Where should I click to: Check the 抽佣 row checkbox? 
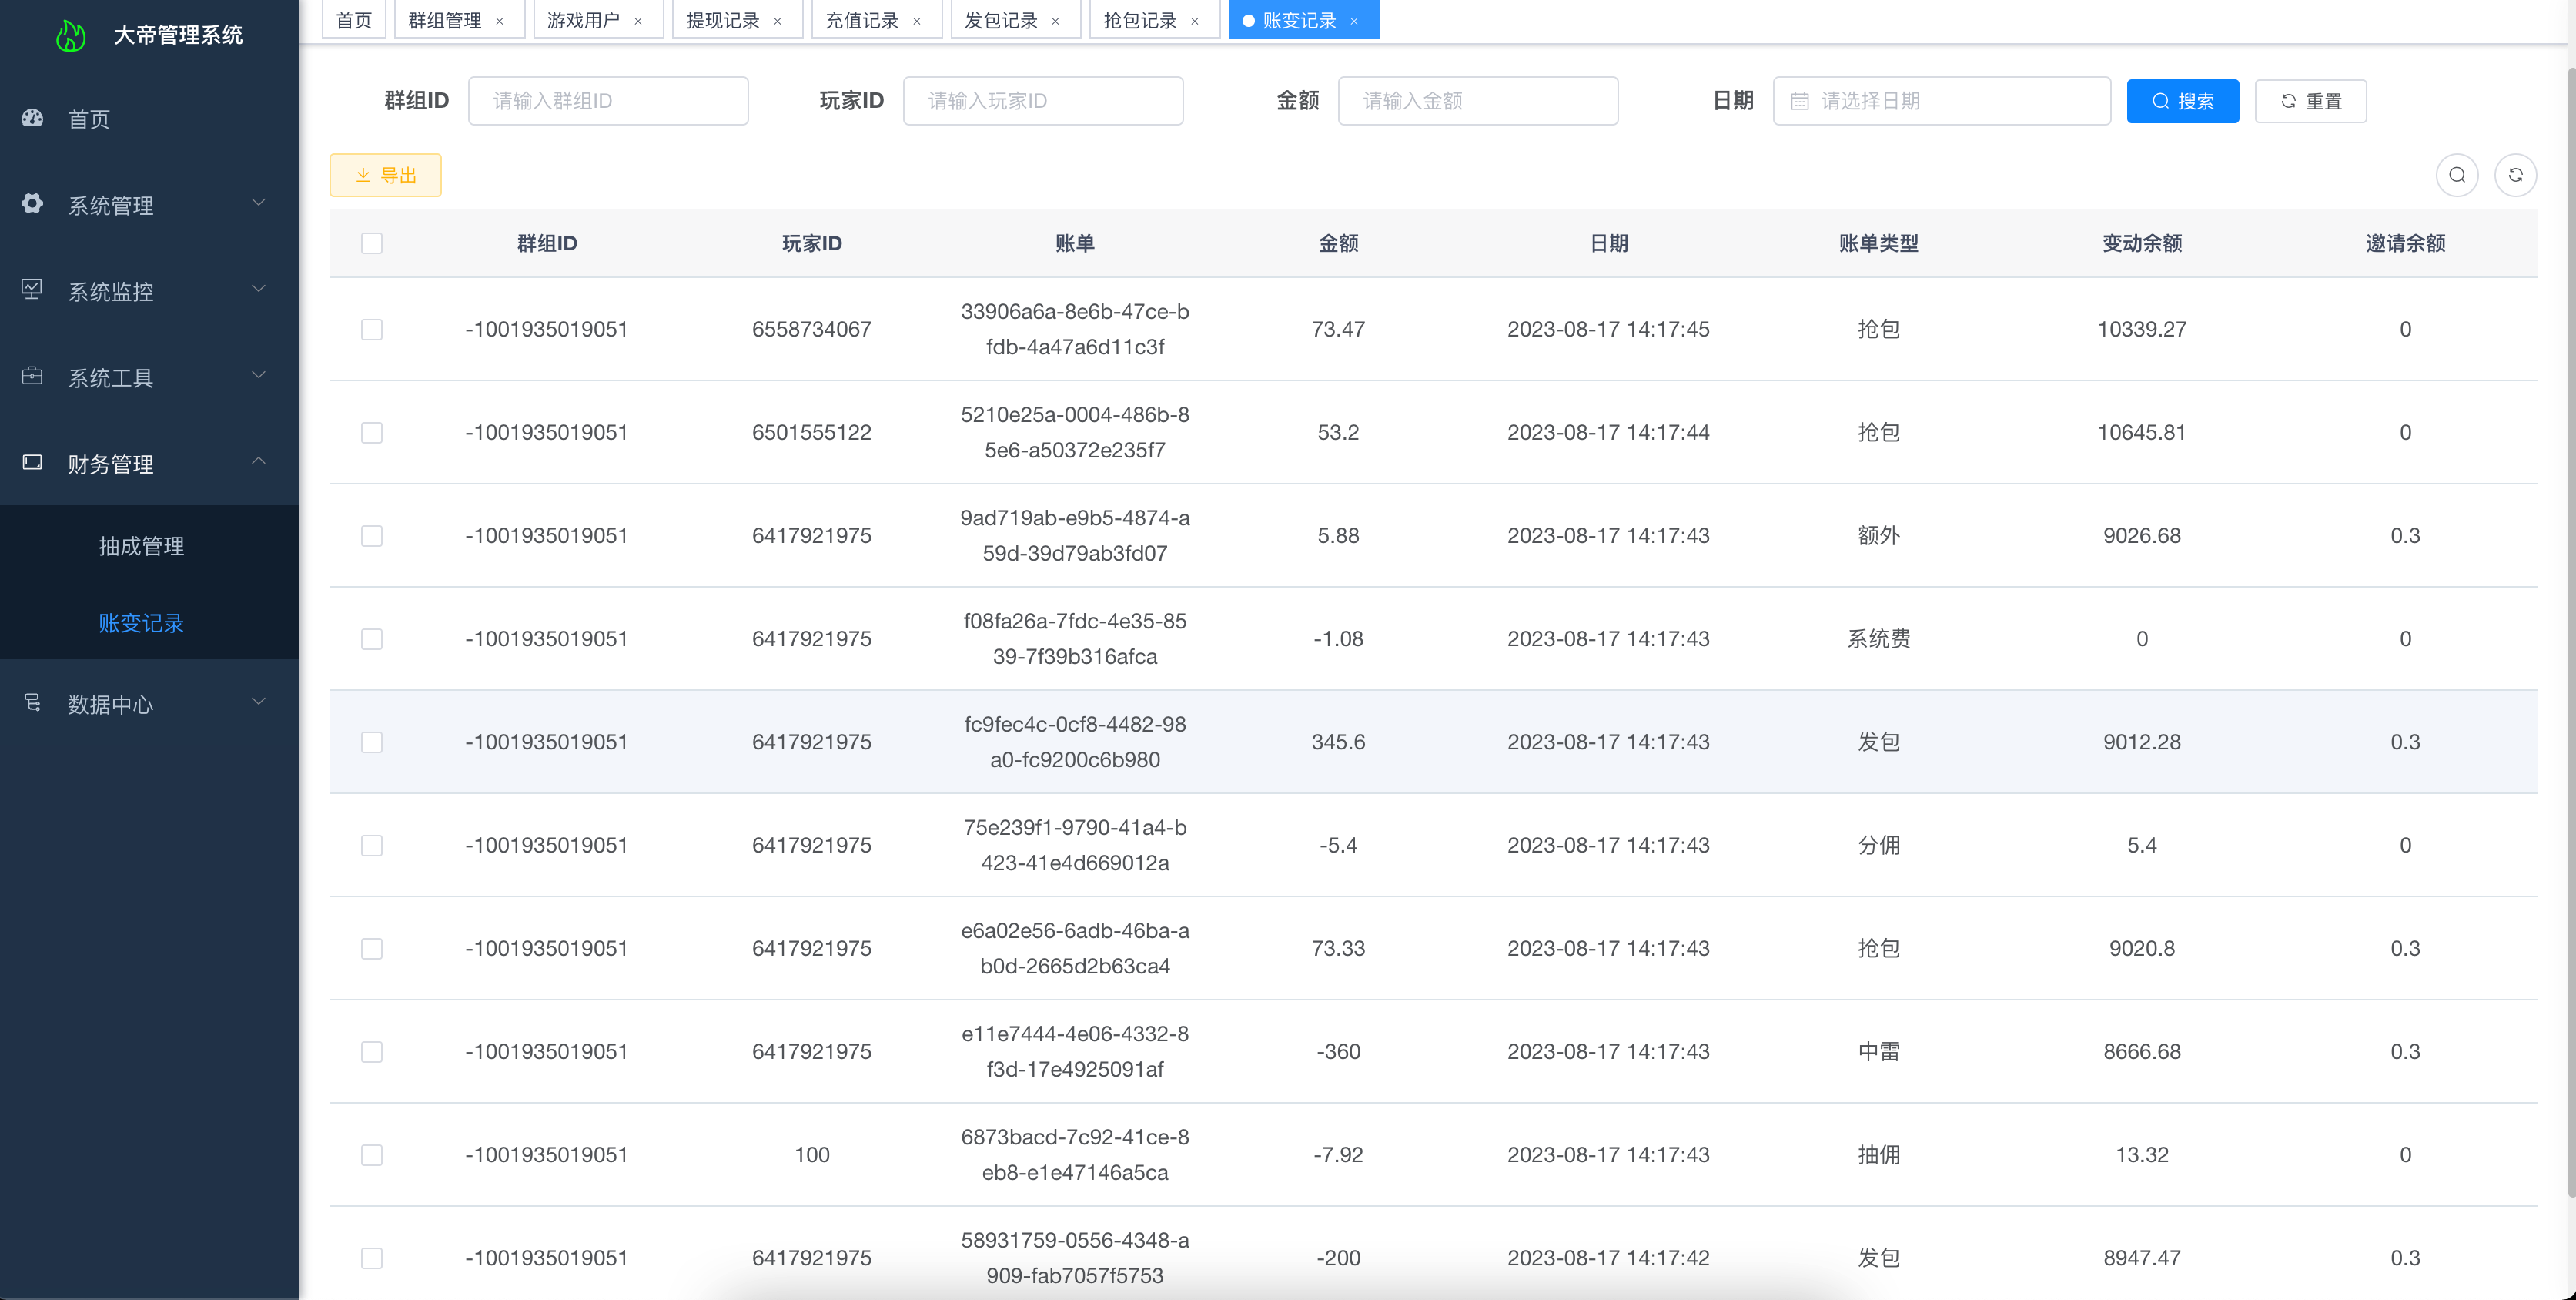point(372,1155)
